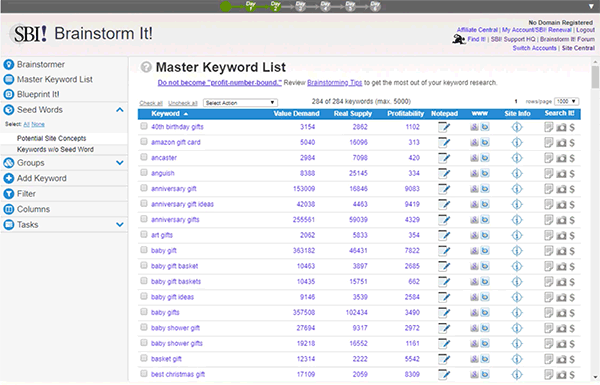
Task: Click Day 3 progress step marker
Action: click(300, 6)
